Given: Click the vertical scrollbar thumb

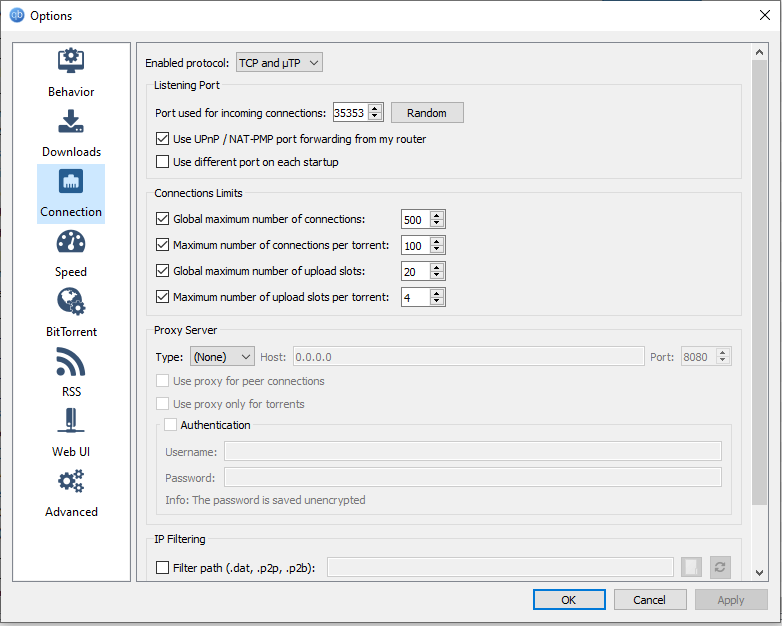Looking at the screenshot, I should [x=759, y=282].
